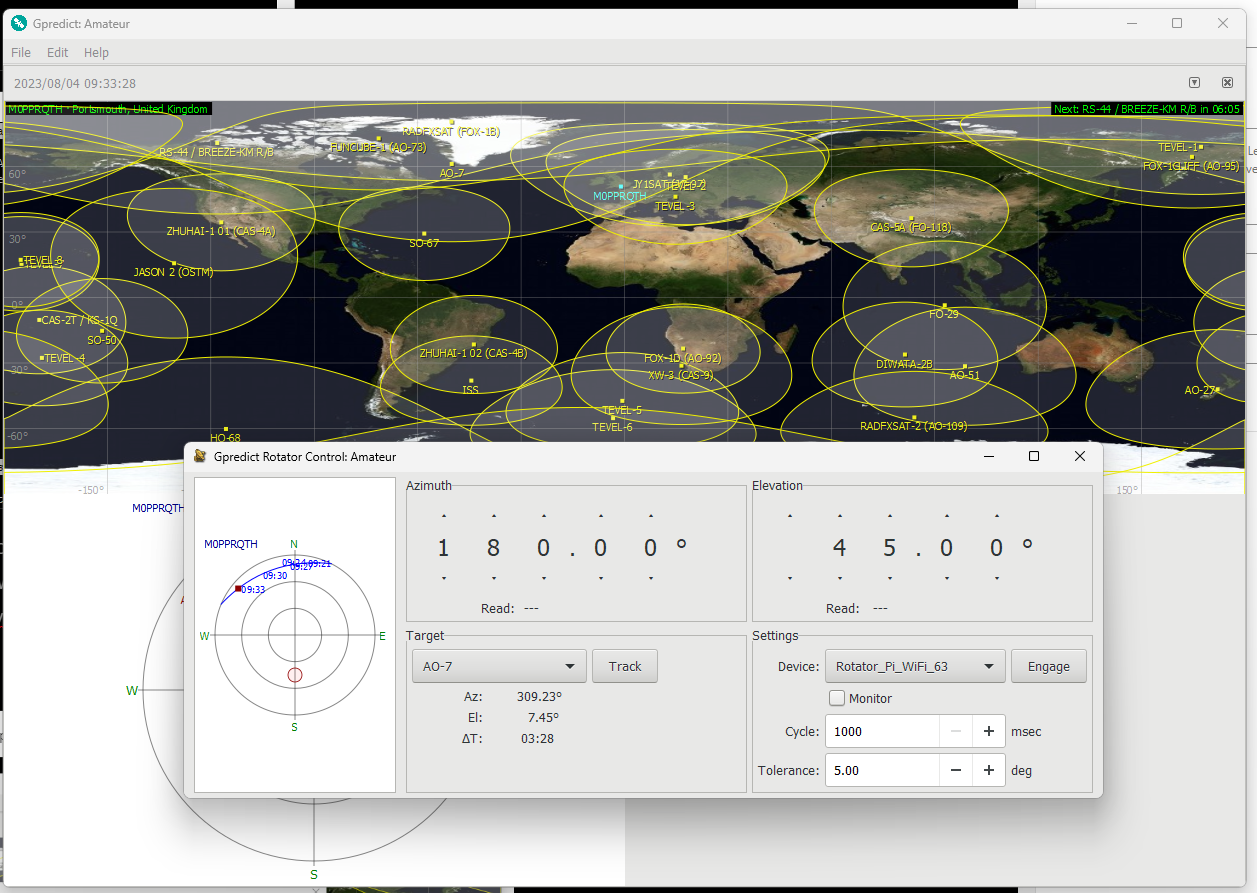Increase the elevation tenths digit

tap(947, 516)
